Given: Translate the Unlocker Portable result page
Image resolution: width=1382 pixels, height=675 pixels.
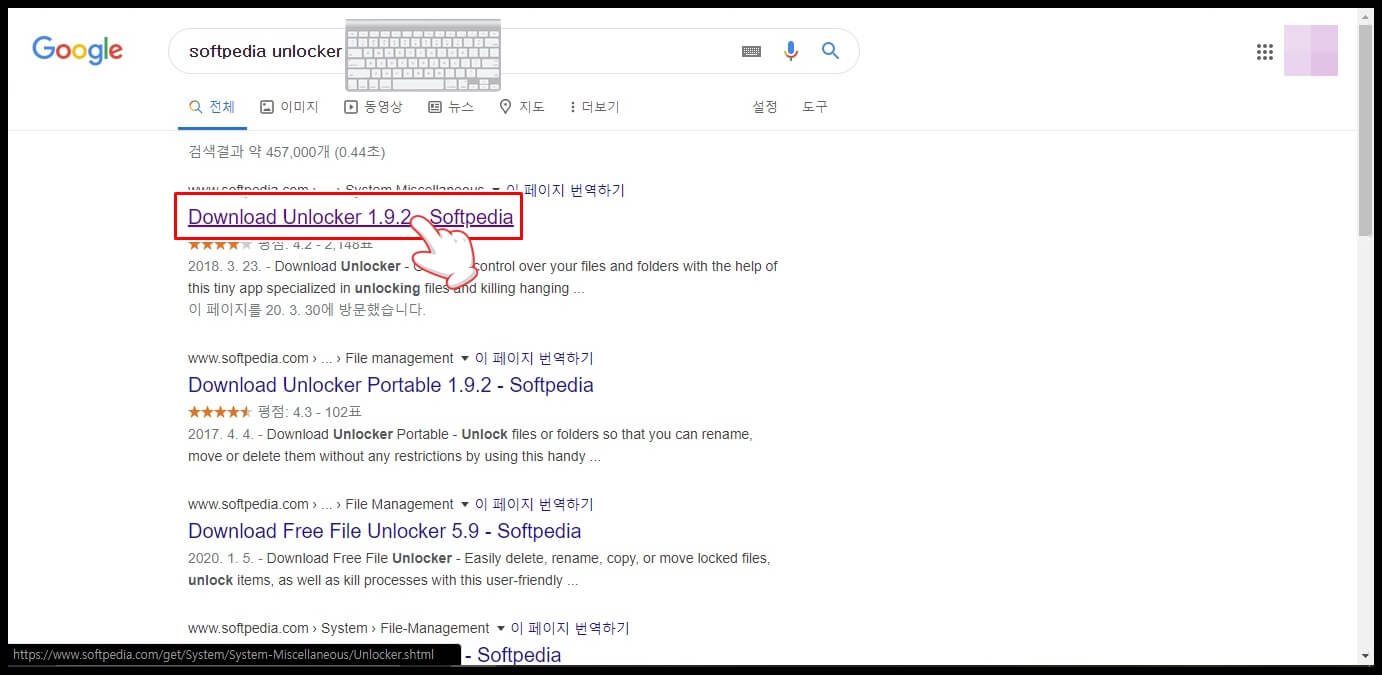Looking at the screenshot, I should click(x=534, y=358).
